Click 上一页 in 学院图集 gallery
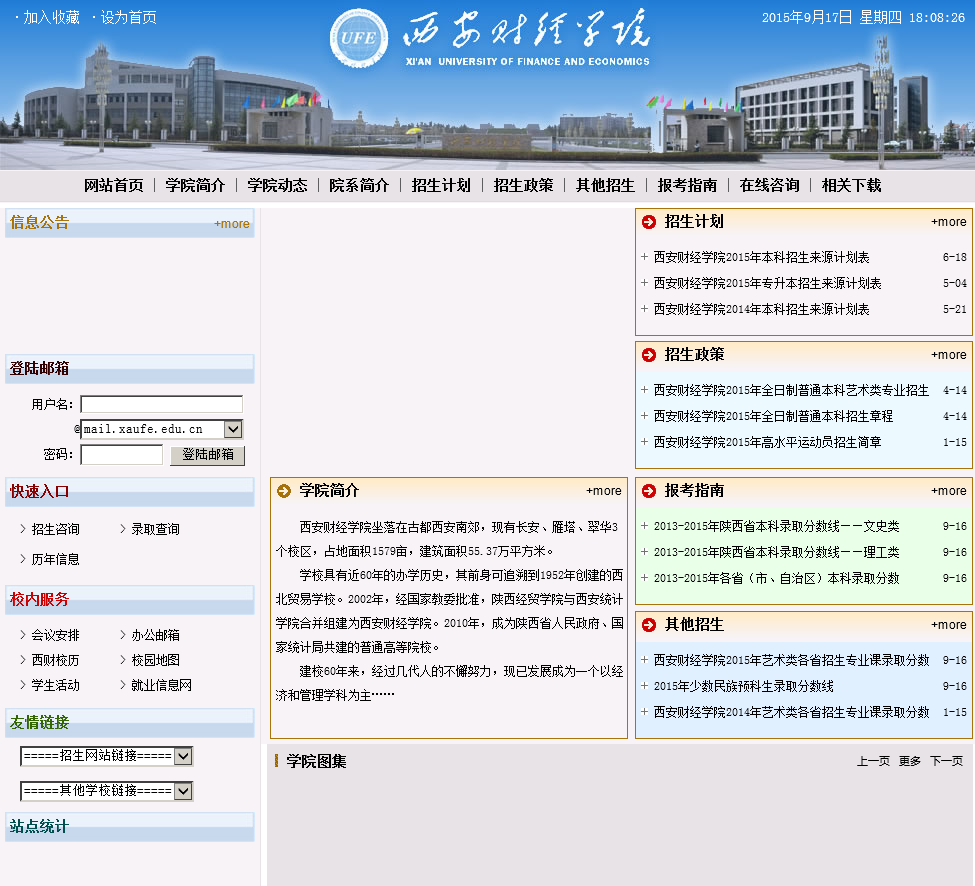 point(873,761)
